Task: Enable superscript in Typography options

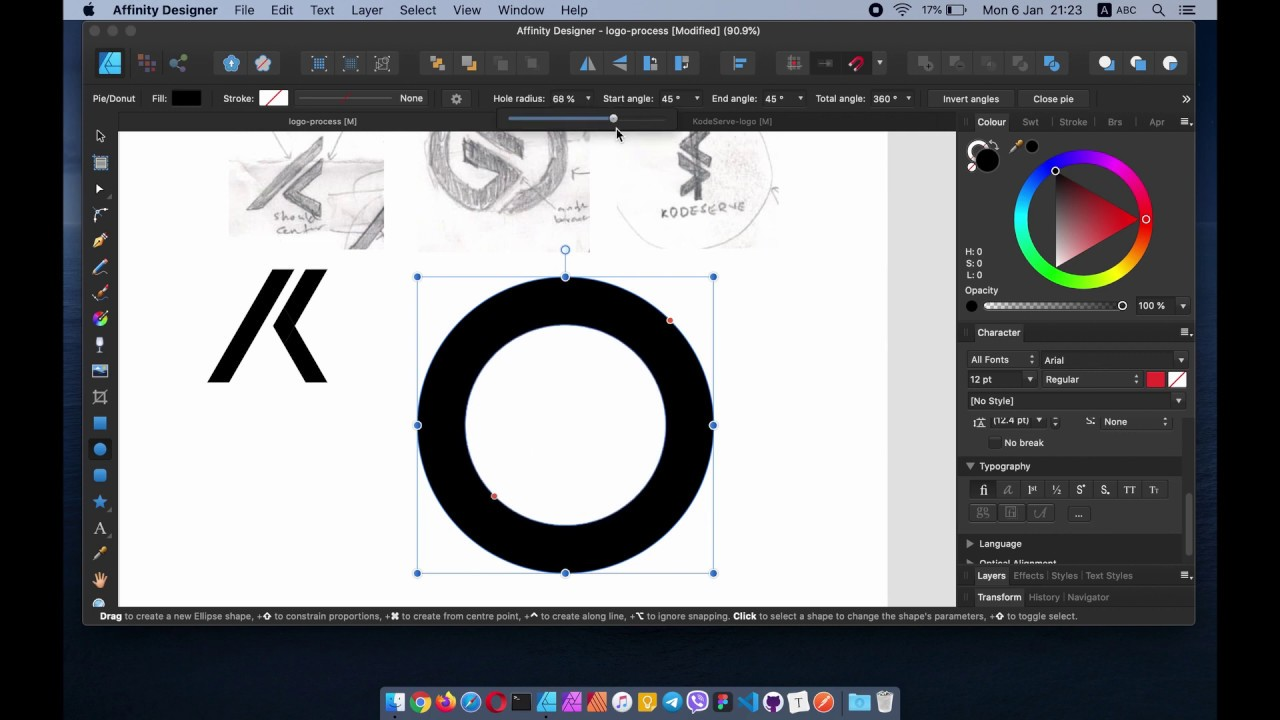Action: click(1080, 490)
